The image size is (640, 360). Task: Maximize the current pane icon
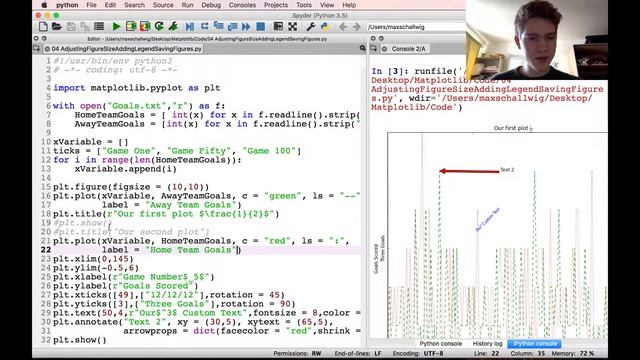278,27
